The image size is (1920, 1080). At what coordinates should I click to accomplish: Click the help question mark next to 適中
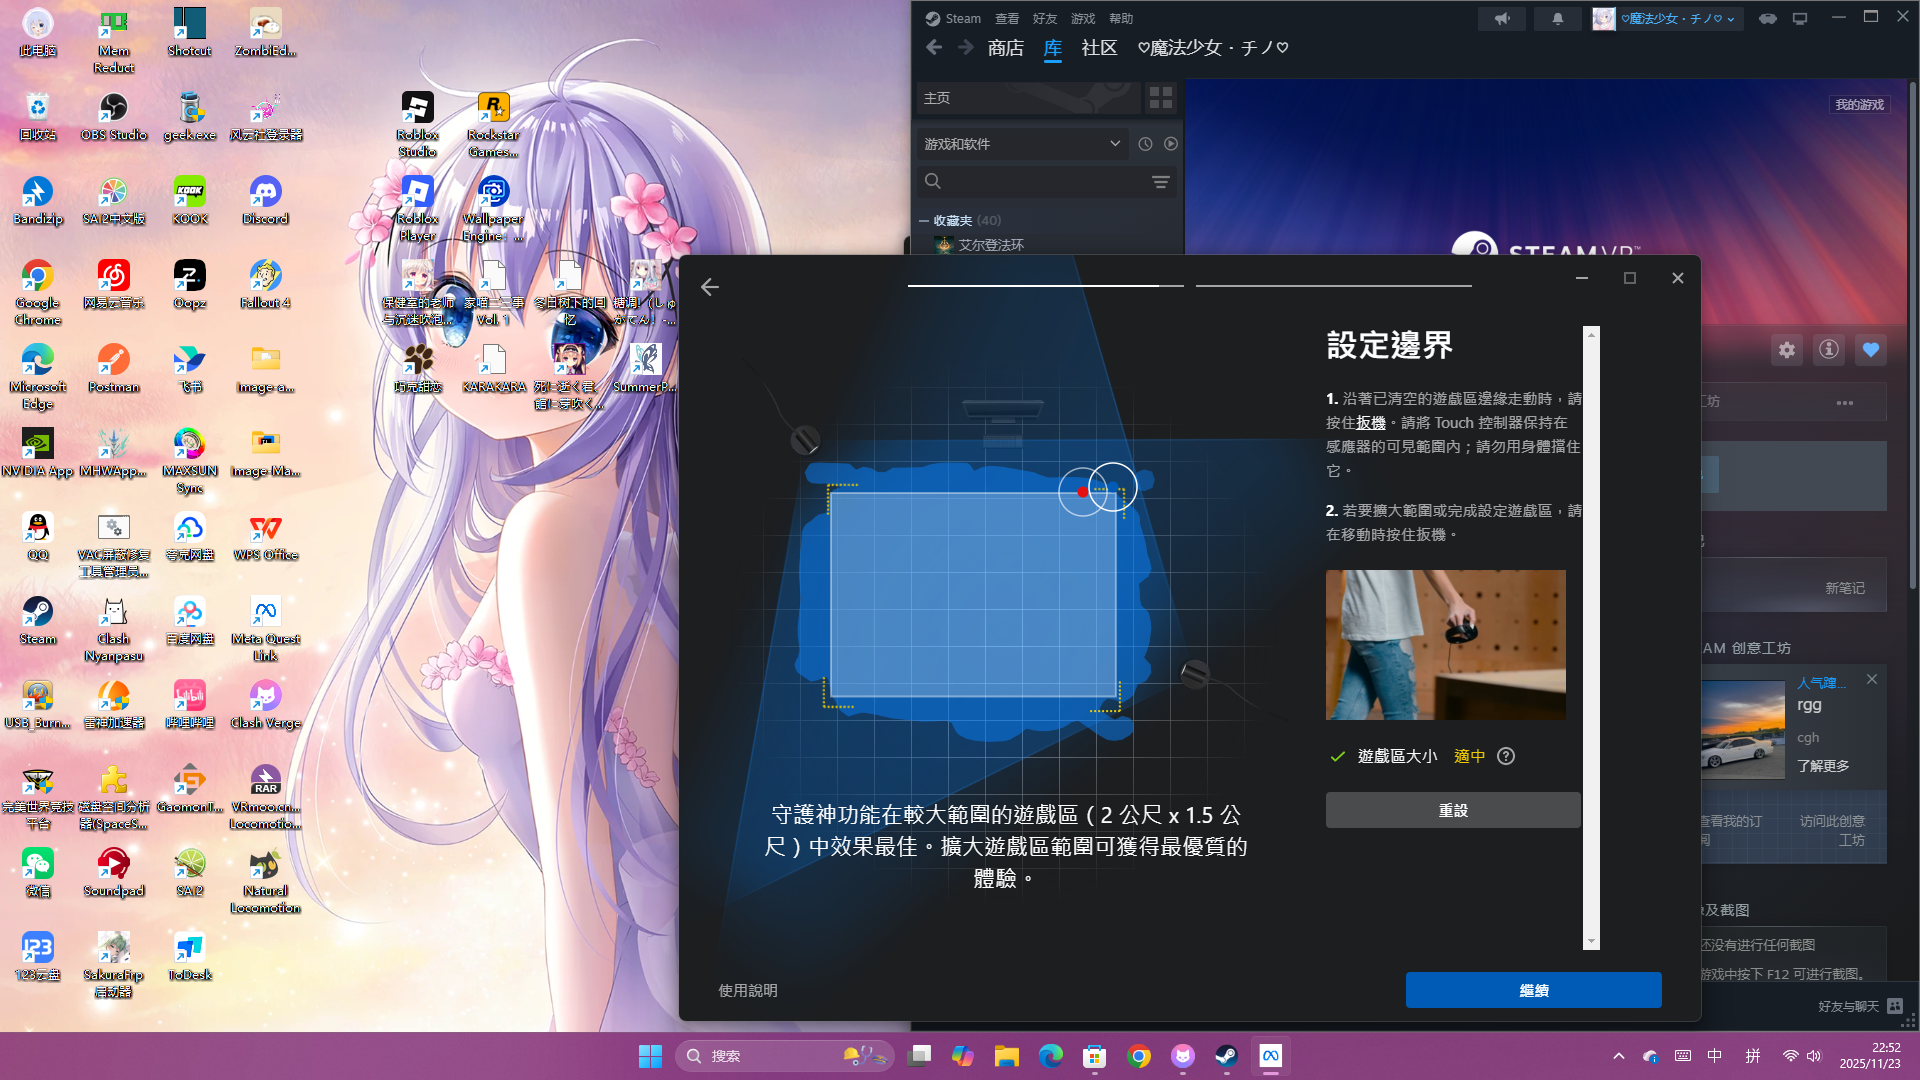tap(1506, 757)
